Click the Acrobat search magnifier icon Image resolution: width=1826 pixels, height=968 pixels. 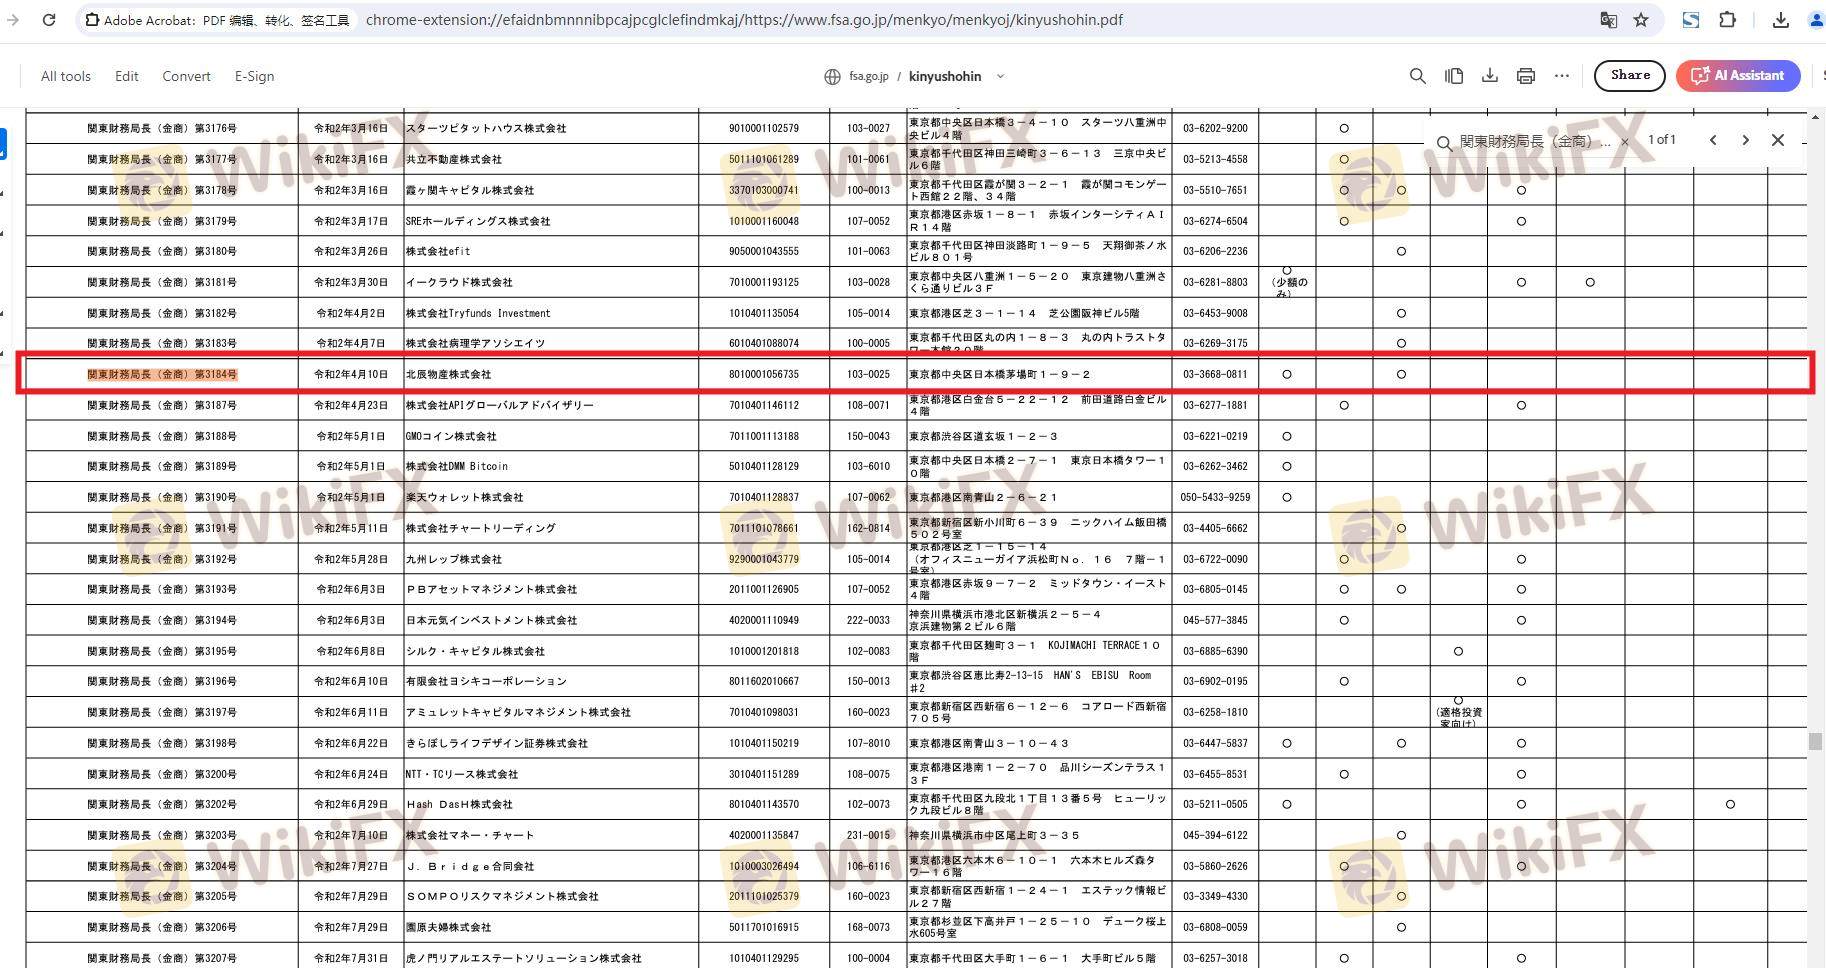coord(1417,76)
